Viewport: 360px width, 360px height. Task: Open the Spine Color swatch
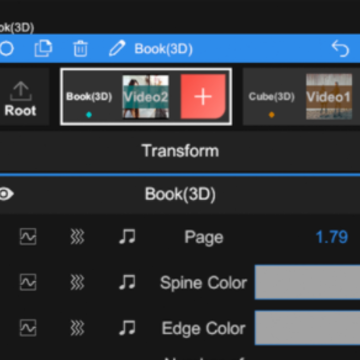tap(307, 282)
